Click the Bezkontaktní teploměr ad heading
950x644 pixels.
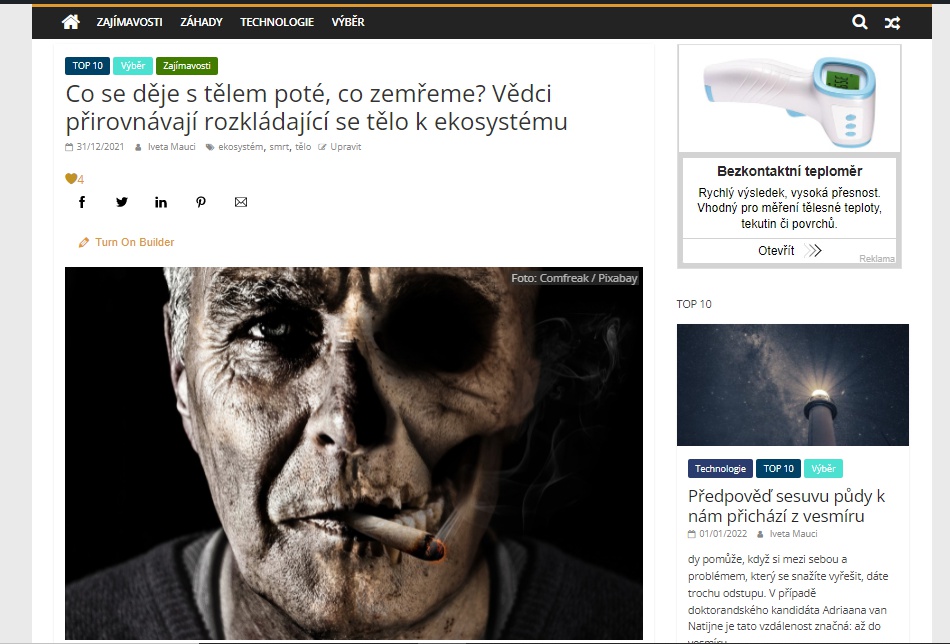tap(789, 171)
